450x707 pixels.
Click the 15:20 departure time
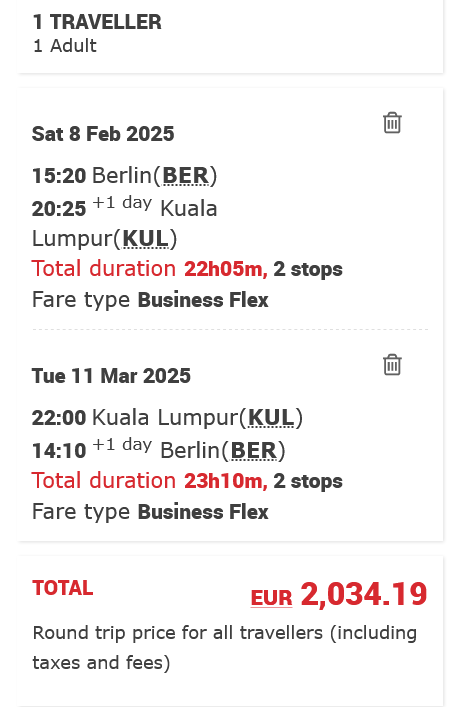pyautogui.click(x=59, y=175)
